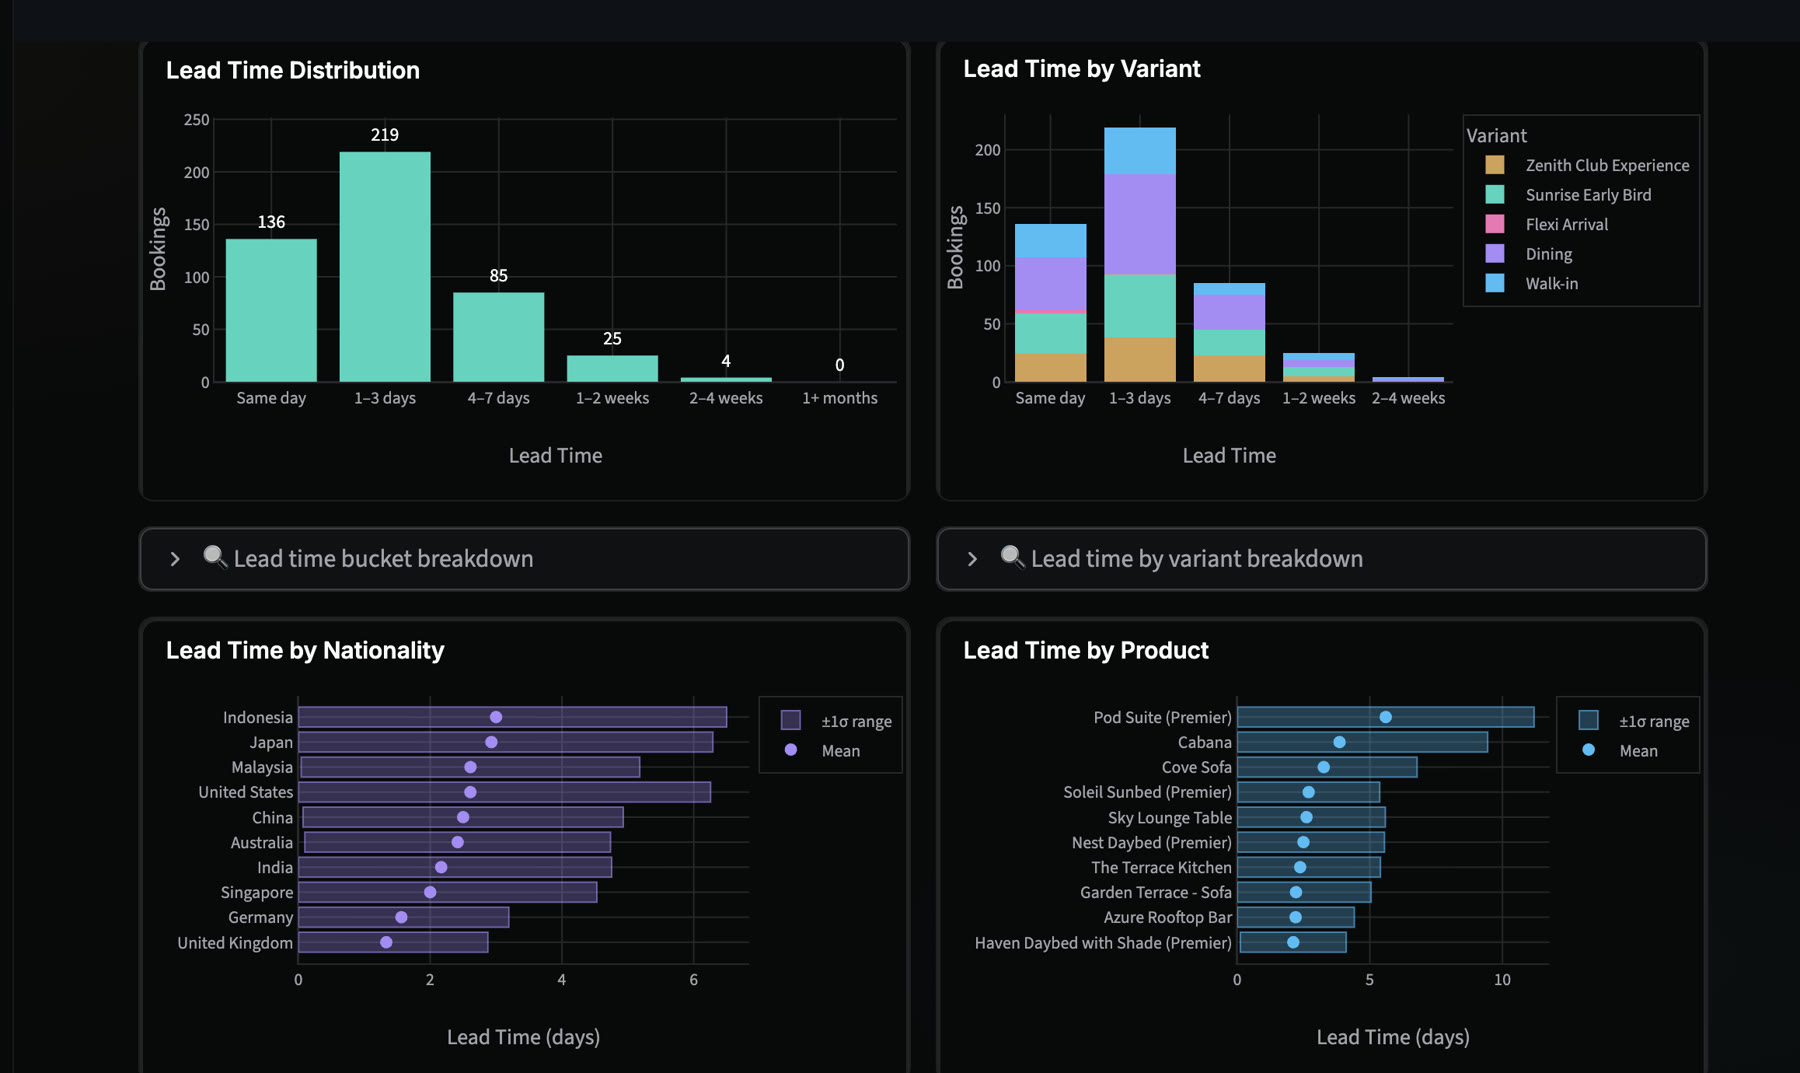The height and width of the screenshot is (1073, 1800).
Task: Click the 2–4 weeks bar showing 4 bookings
Action: point(726,380)
